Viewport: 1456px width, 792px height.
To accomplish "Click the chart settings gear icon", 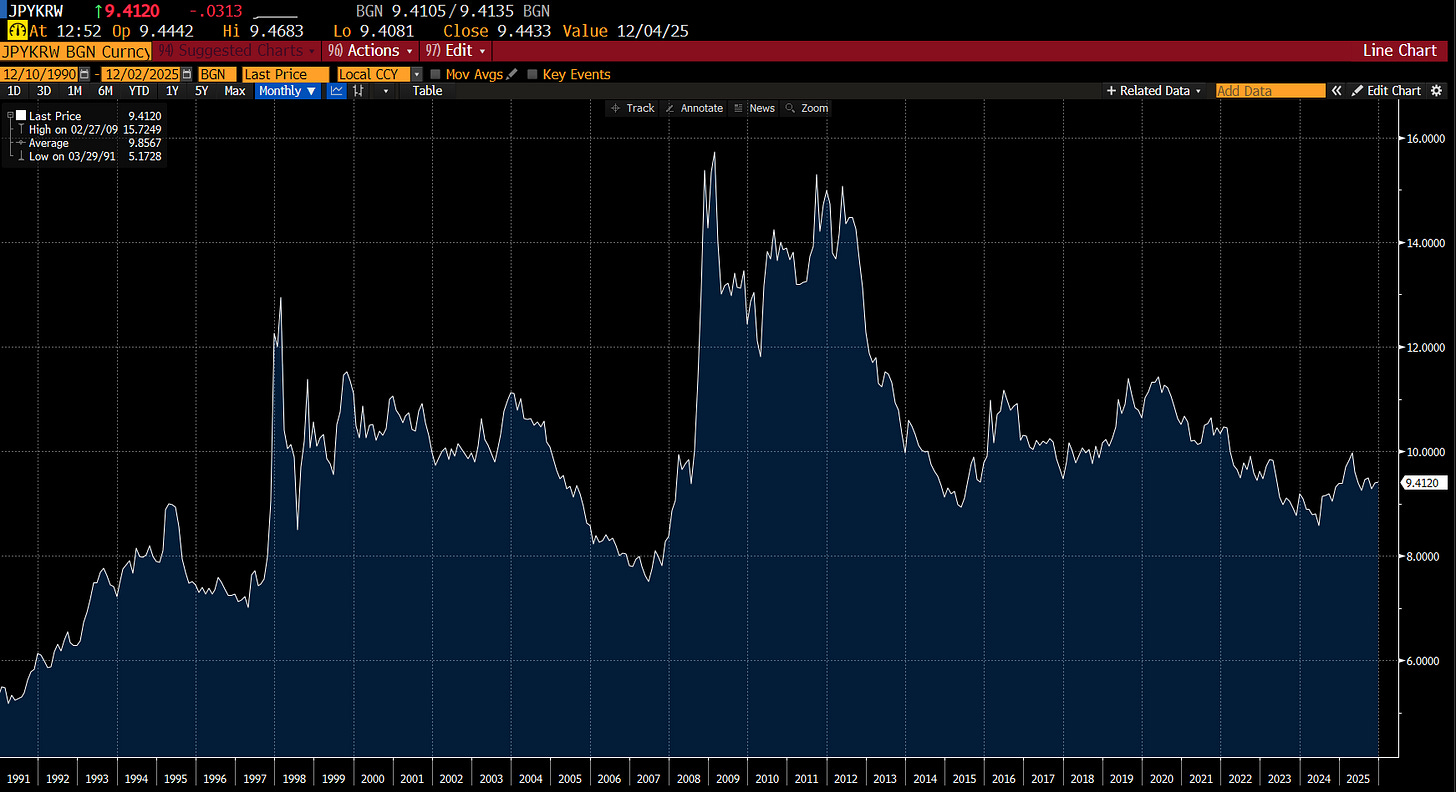I will coord(1437,91).
